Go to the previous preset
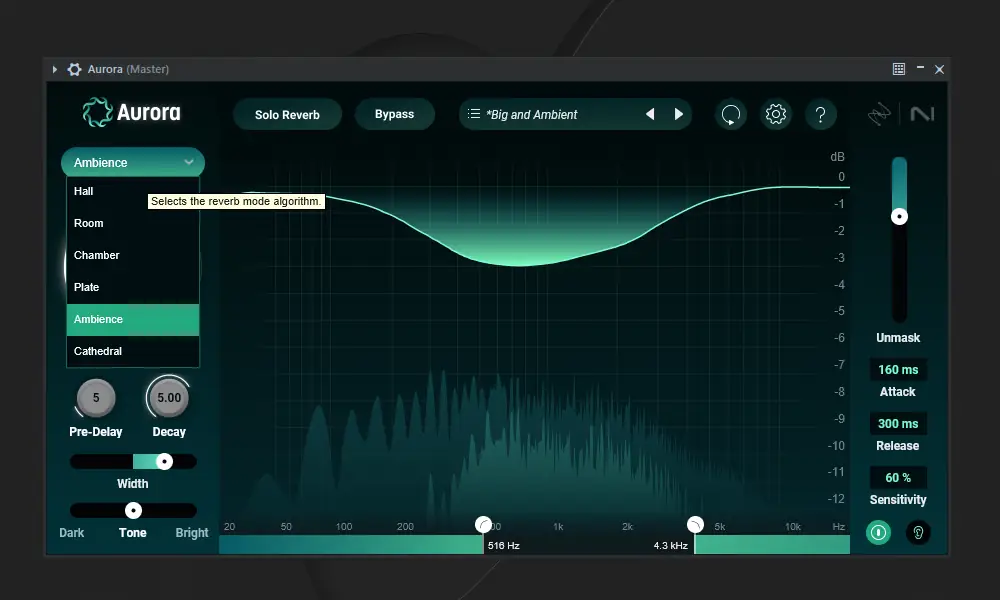Screen dimensions: 1000x600 coord(650,114)
